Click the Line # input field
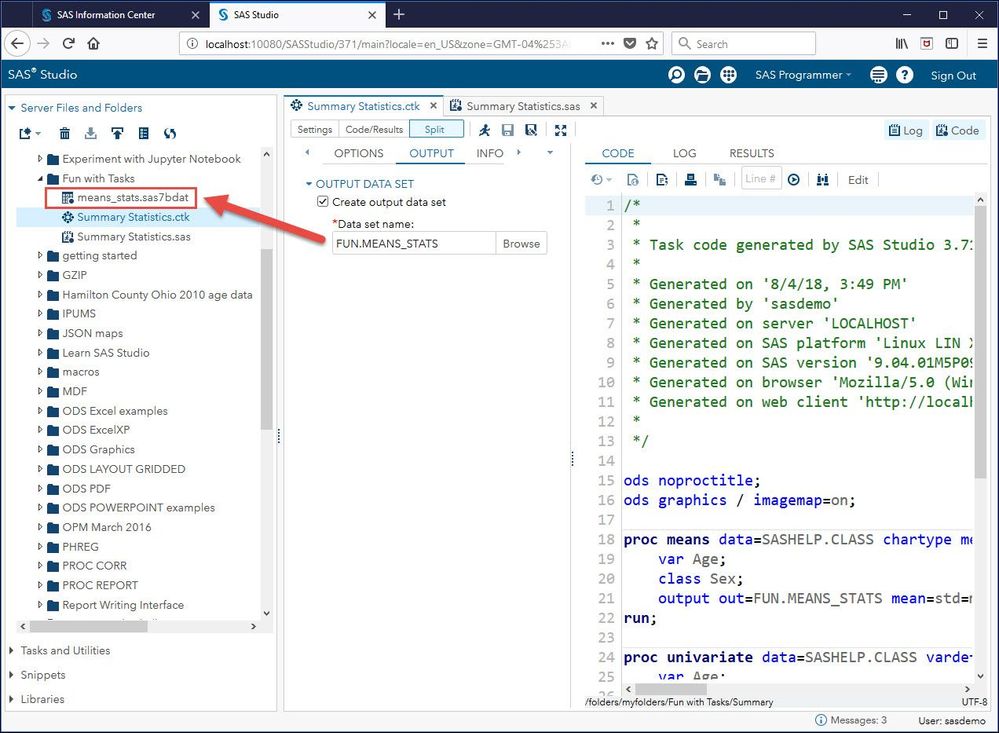Screen dimensions: 999x733 coord(761,179)
